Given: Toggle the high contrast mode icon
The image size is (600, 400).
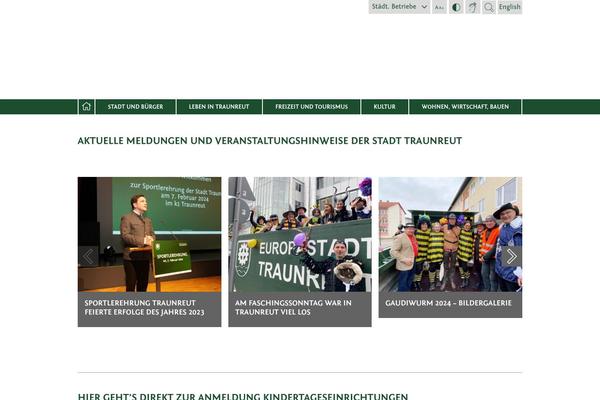Looking at the screenshot, I should (456, 7).
